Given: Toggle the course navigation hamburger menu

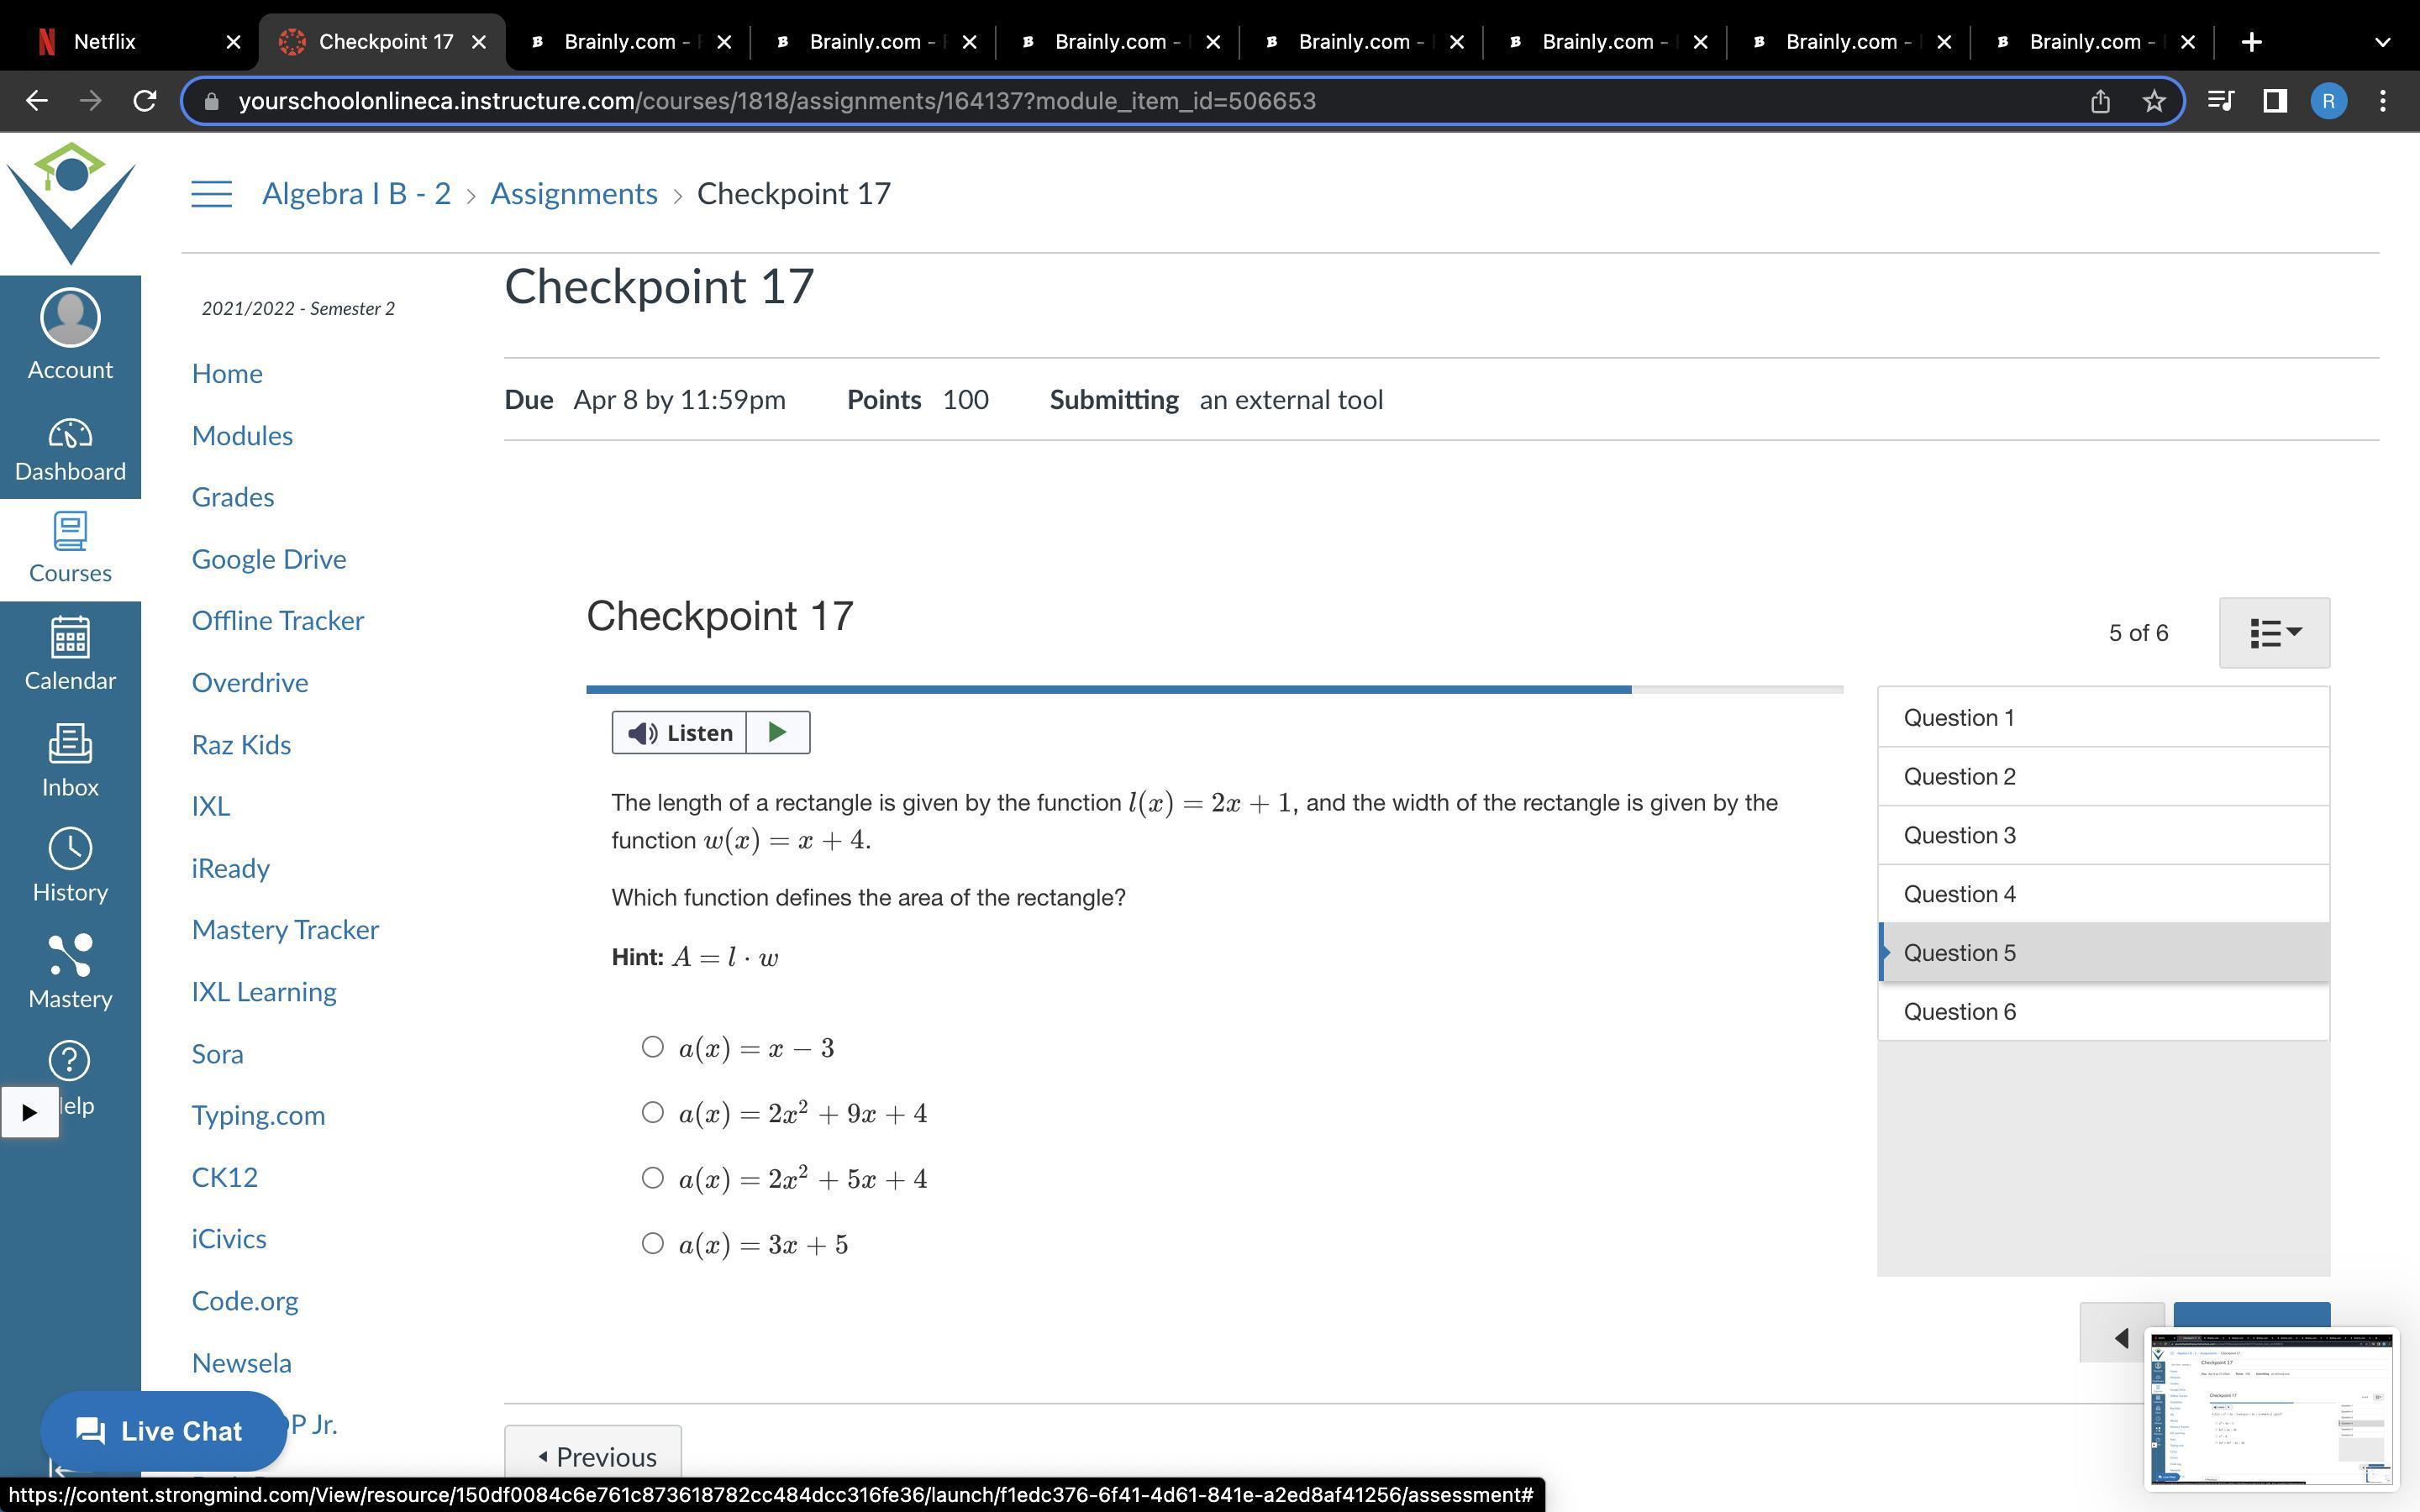Looking at the screenshot, I should pos(211,194).
